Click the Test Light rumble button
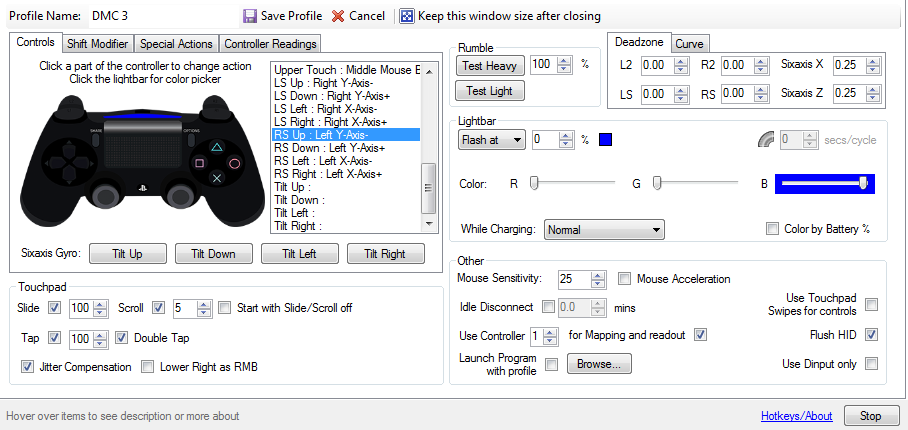 [x=490, y=91]
